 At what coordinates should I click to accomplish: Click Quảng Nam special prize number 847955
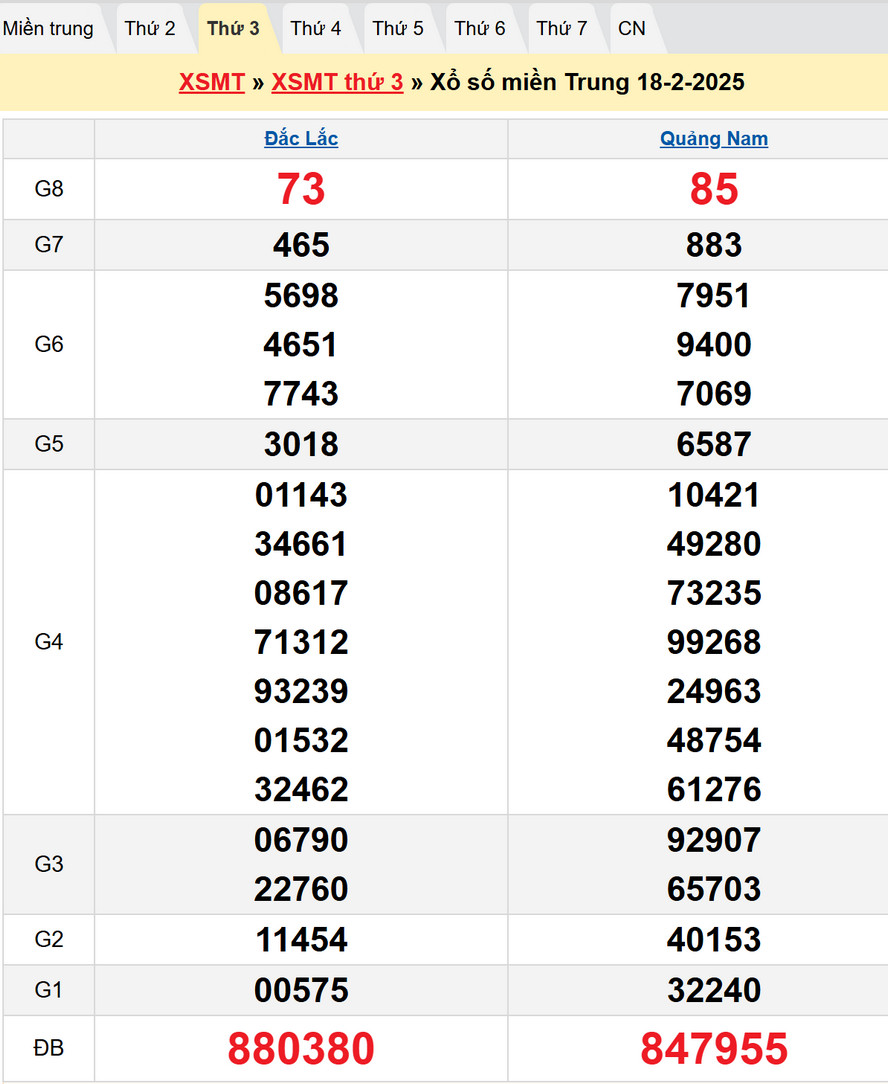click(714, 1048)
